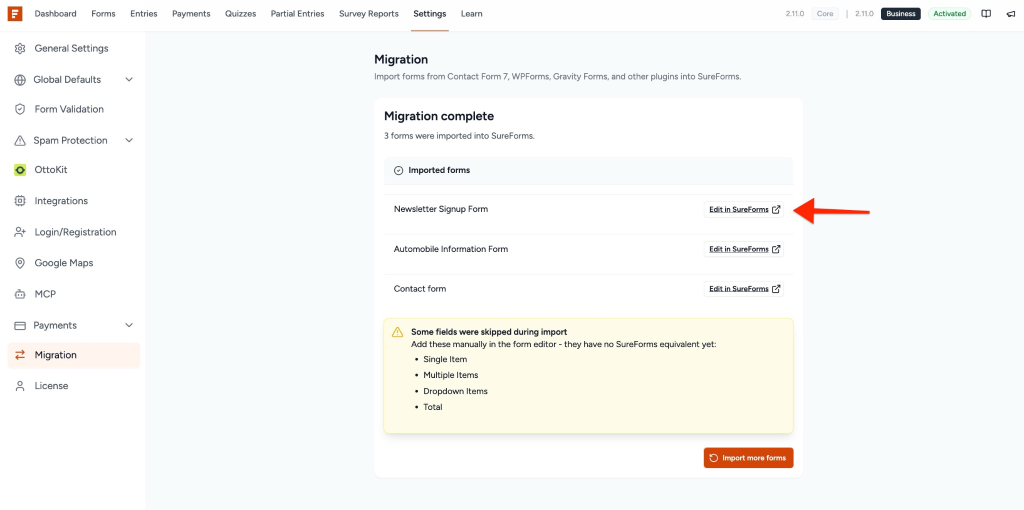
Task: Expand the Spam Protection chevron
Action: [129, 140]
